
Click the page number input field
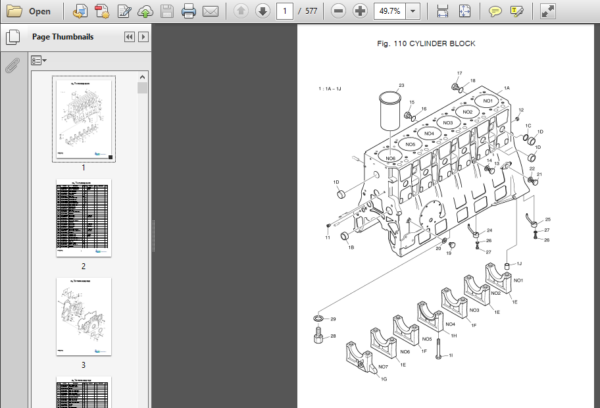[285, 11]
